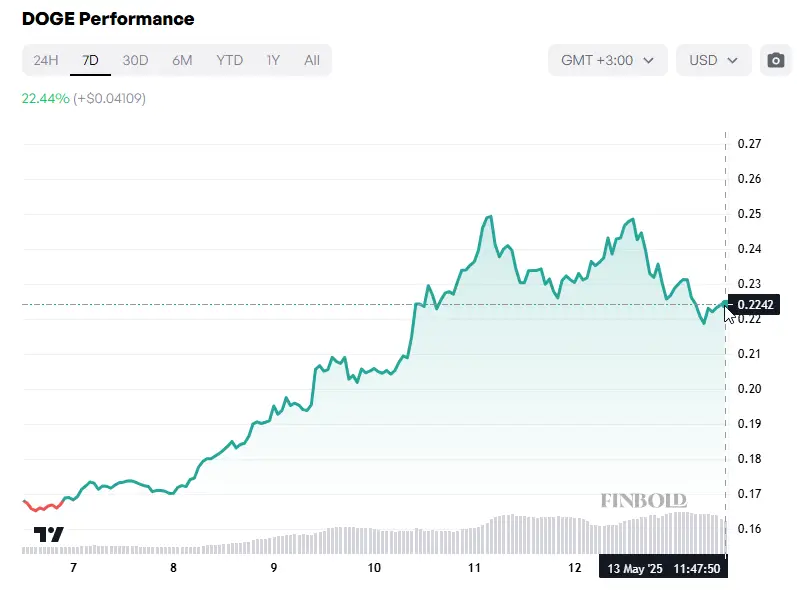The width and height of the screenshot is (797, 590).
Task: Click the 0.21 price axis label
Action: click(749, 354)
